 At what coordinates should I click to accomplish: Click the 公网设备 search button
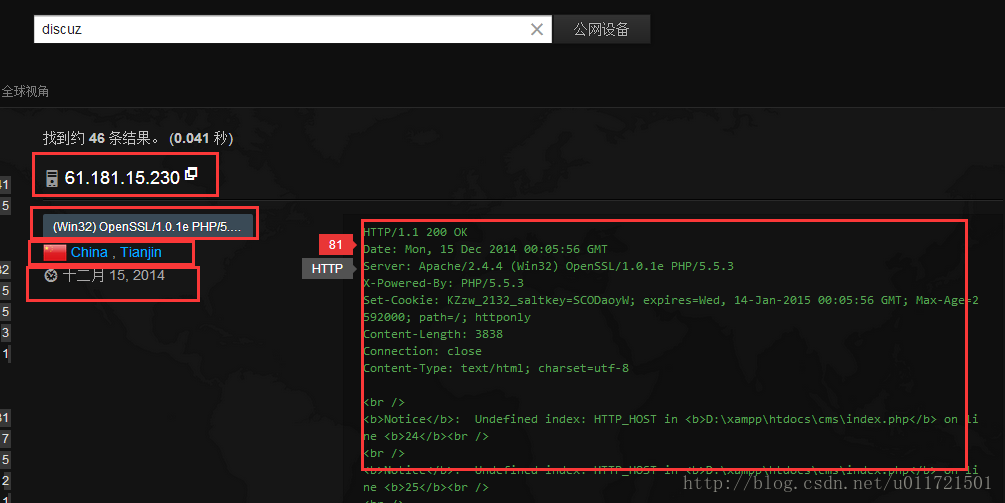point(601,29)
